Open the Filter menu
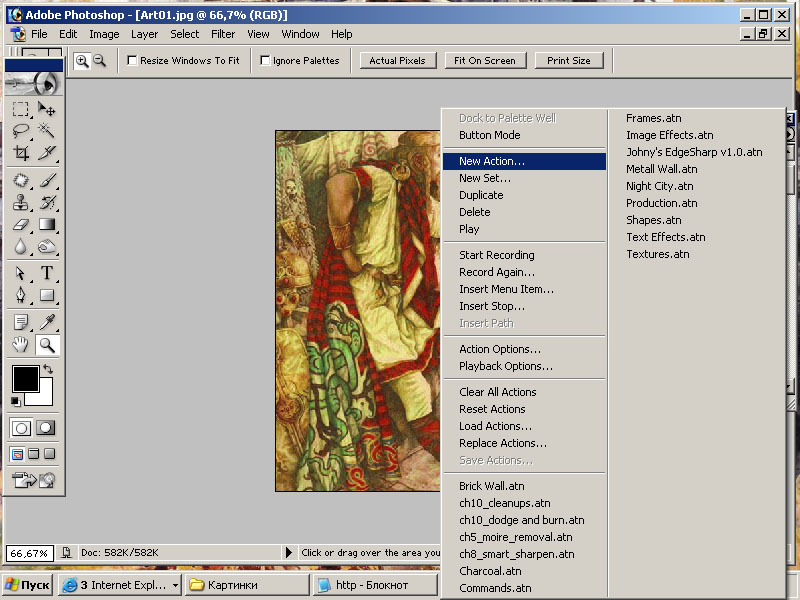Image resolution: width=800 pixels, height=600 pixels. pyautogui.click(x=223, y=34)
